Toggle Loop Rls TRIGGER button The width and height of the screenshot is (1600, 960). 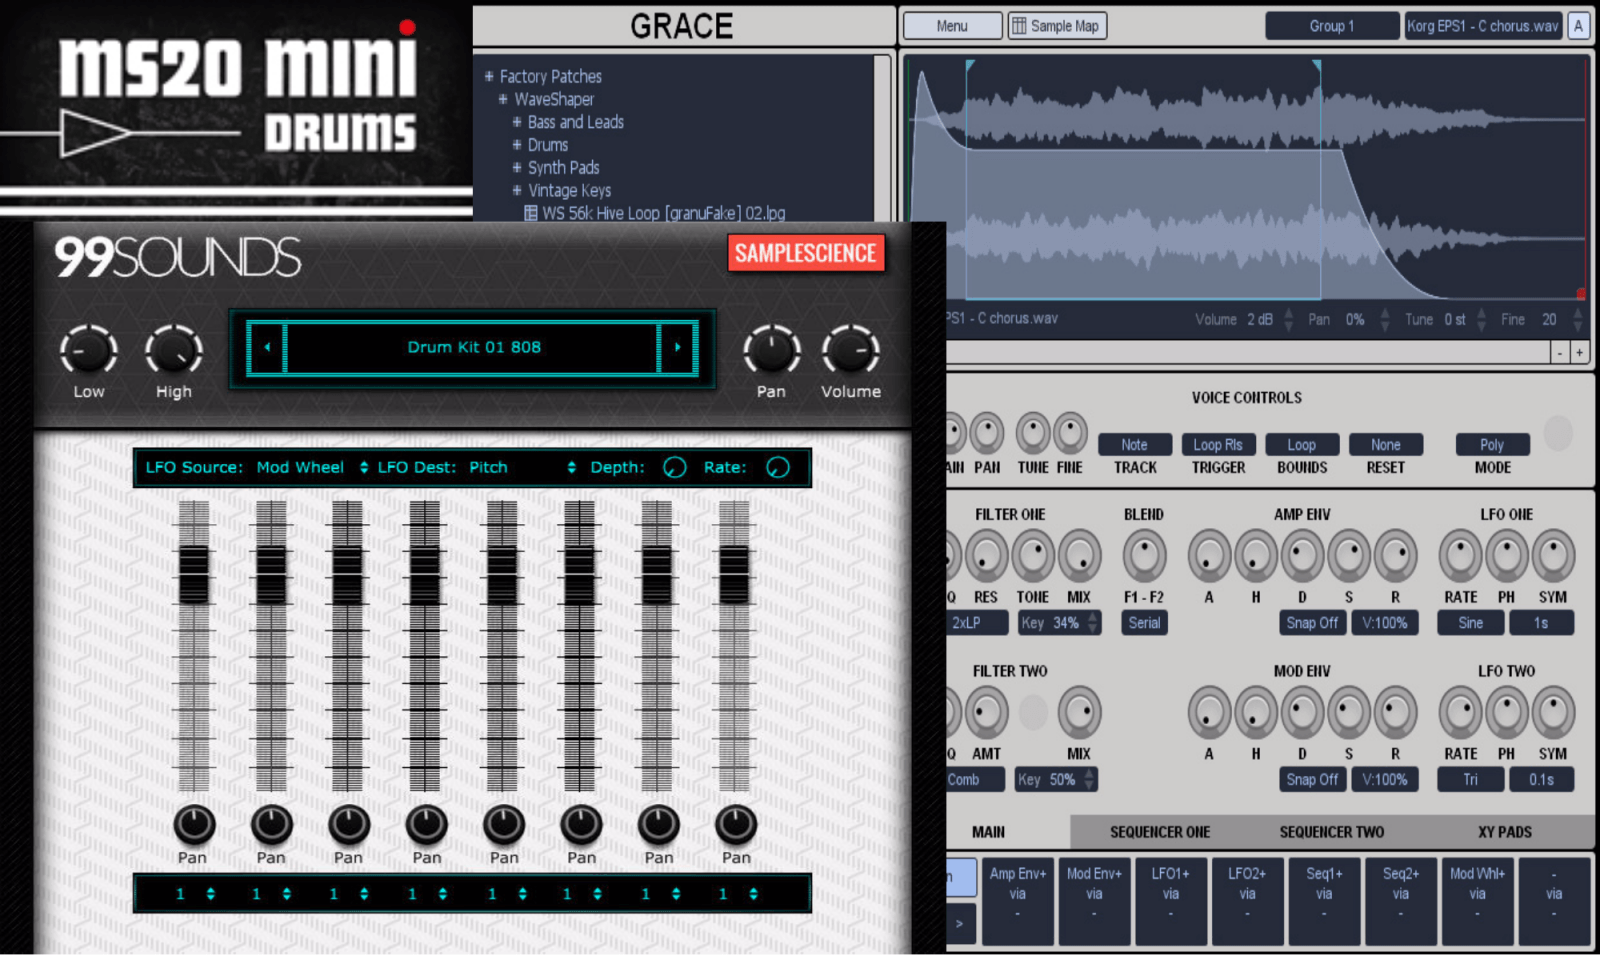(1217, 445)
